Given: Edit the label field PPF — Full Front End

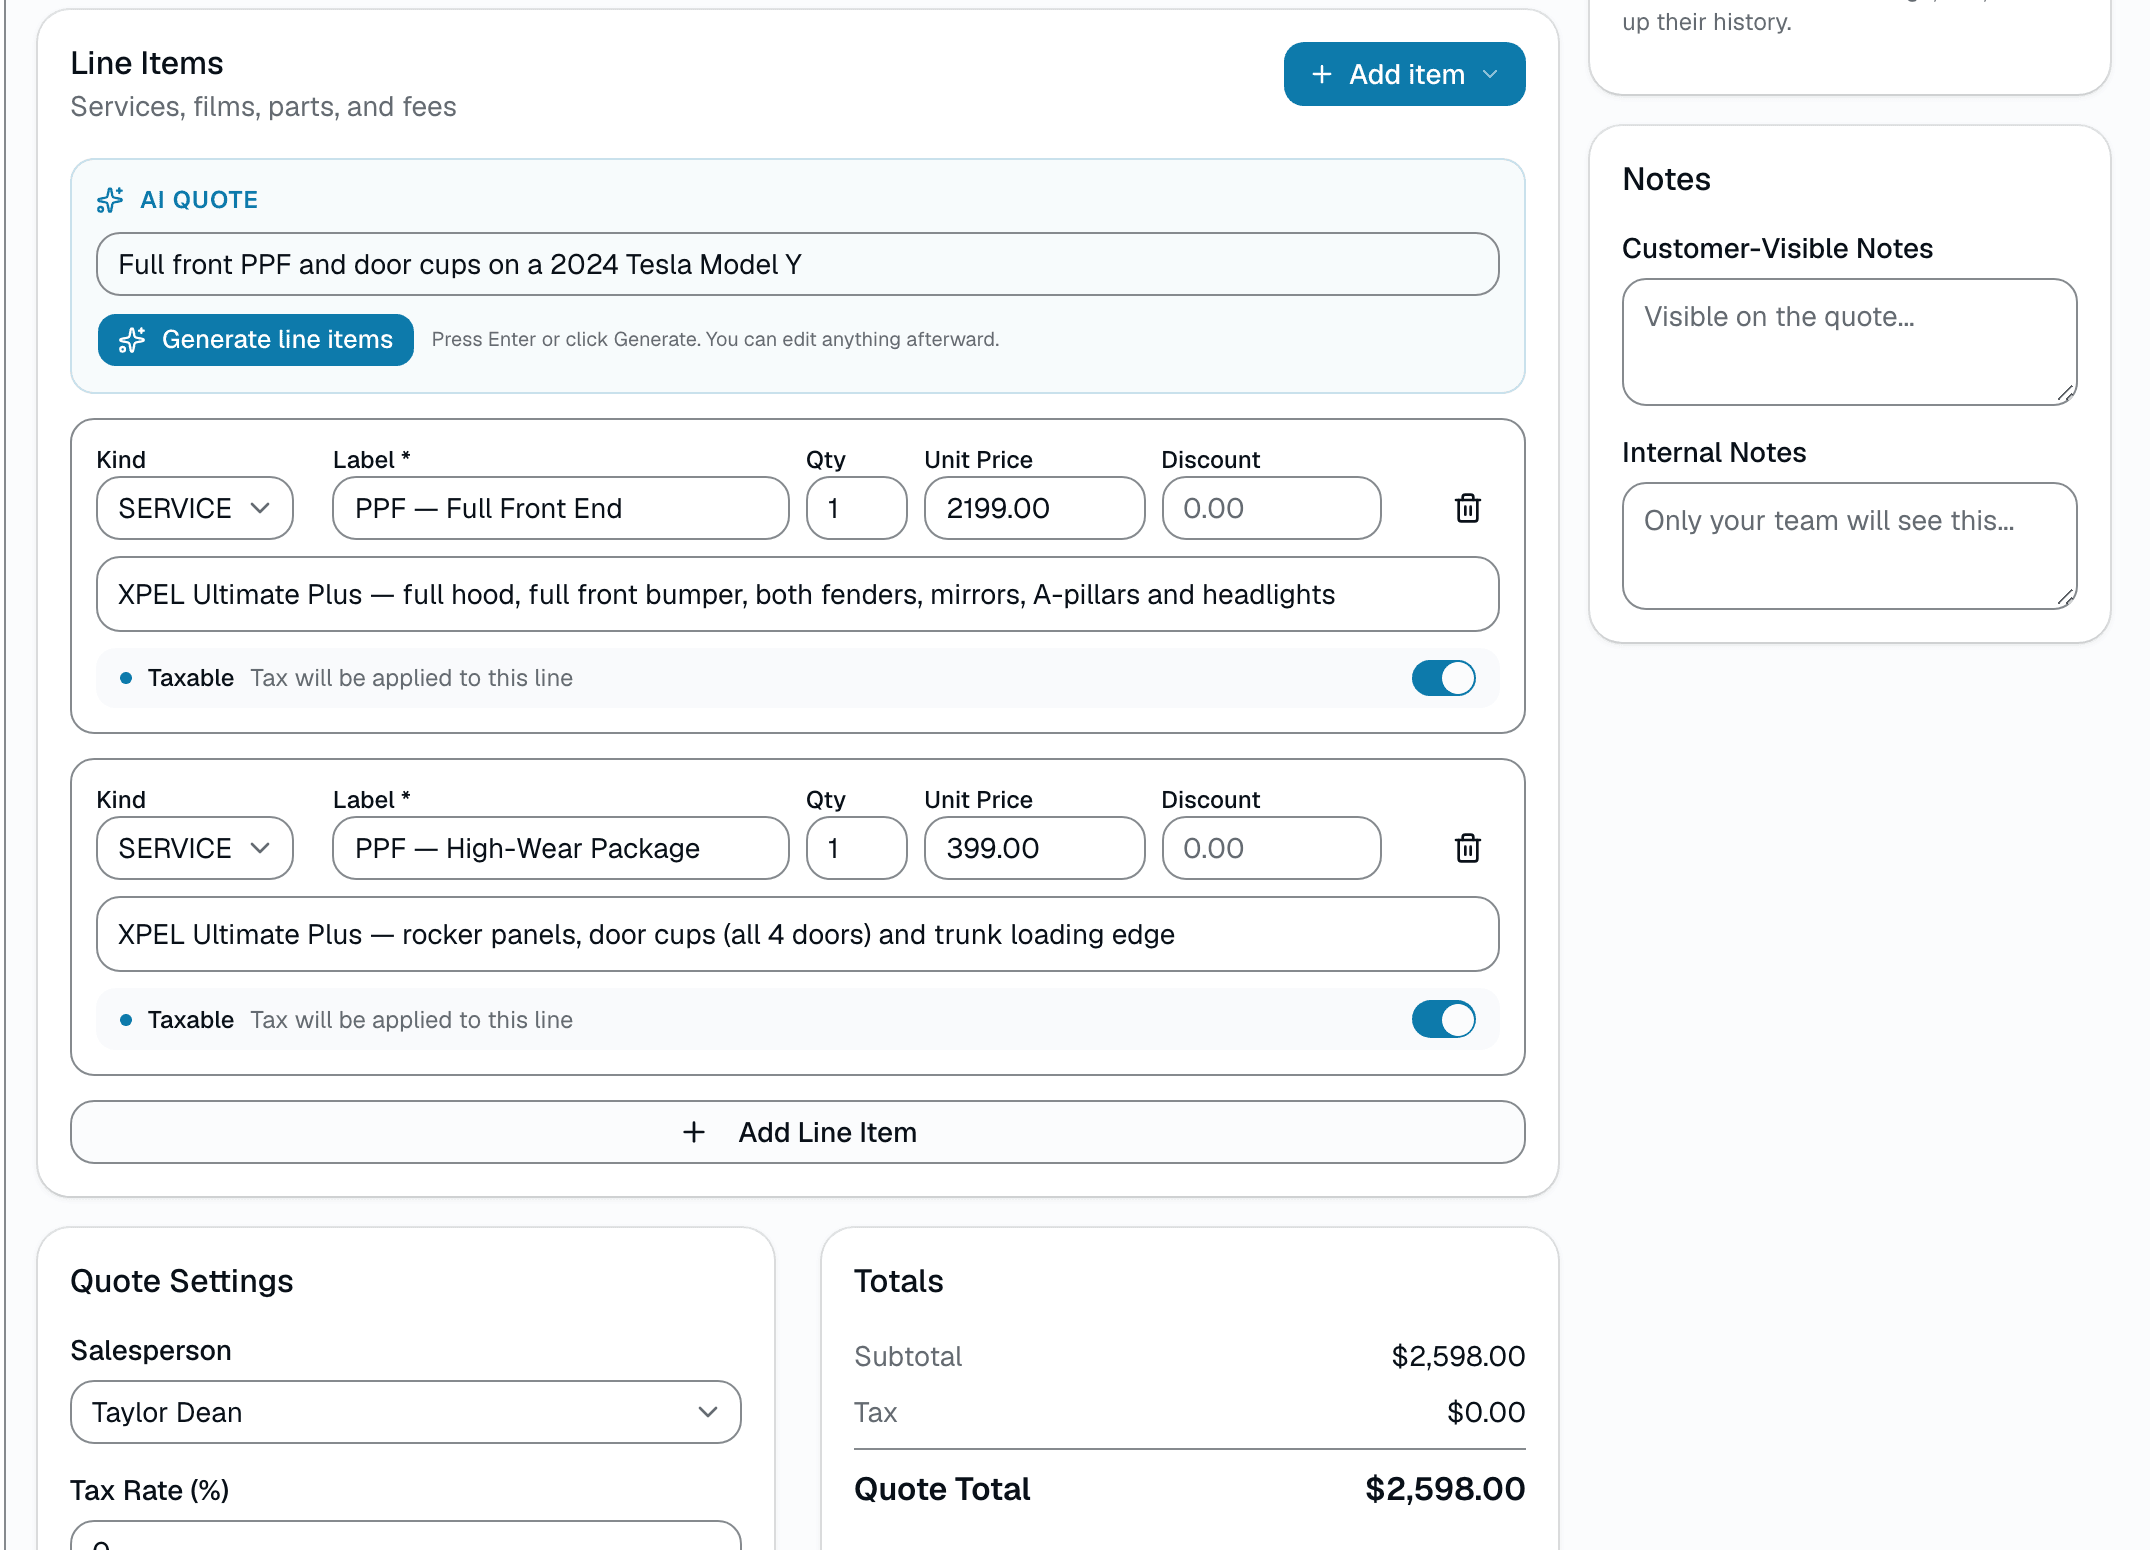Looking at the screenshot, I should click(560, 508).
